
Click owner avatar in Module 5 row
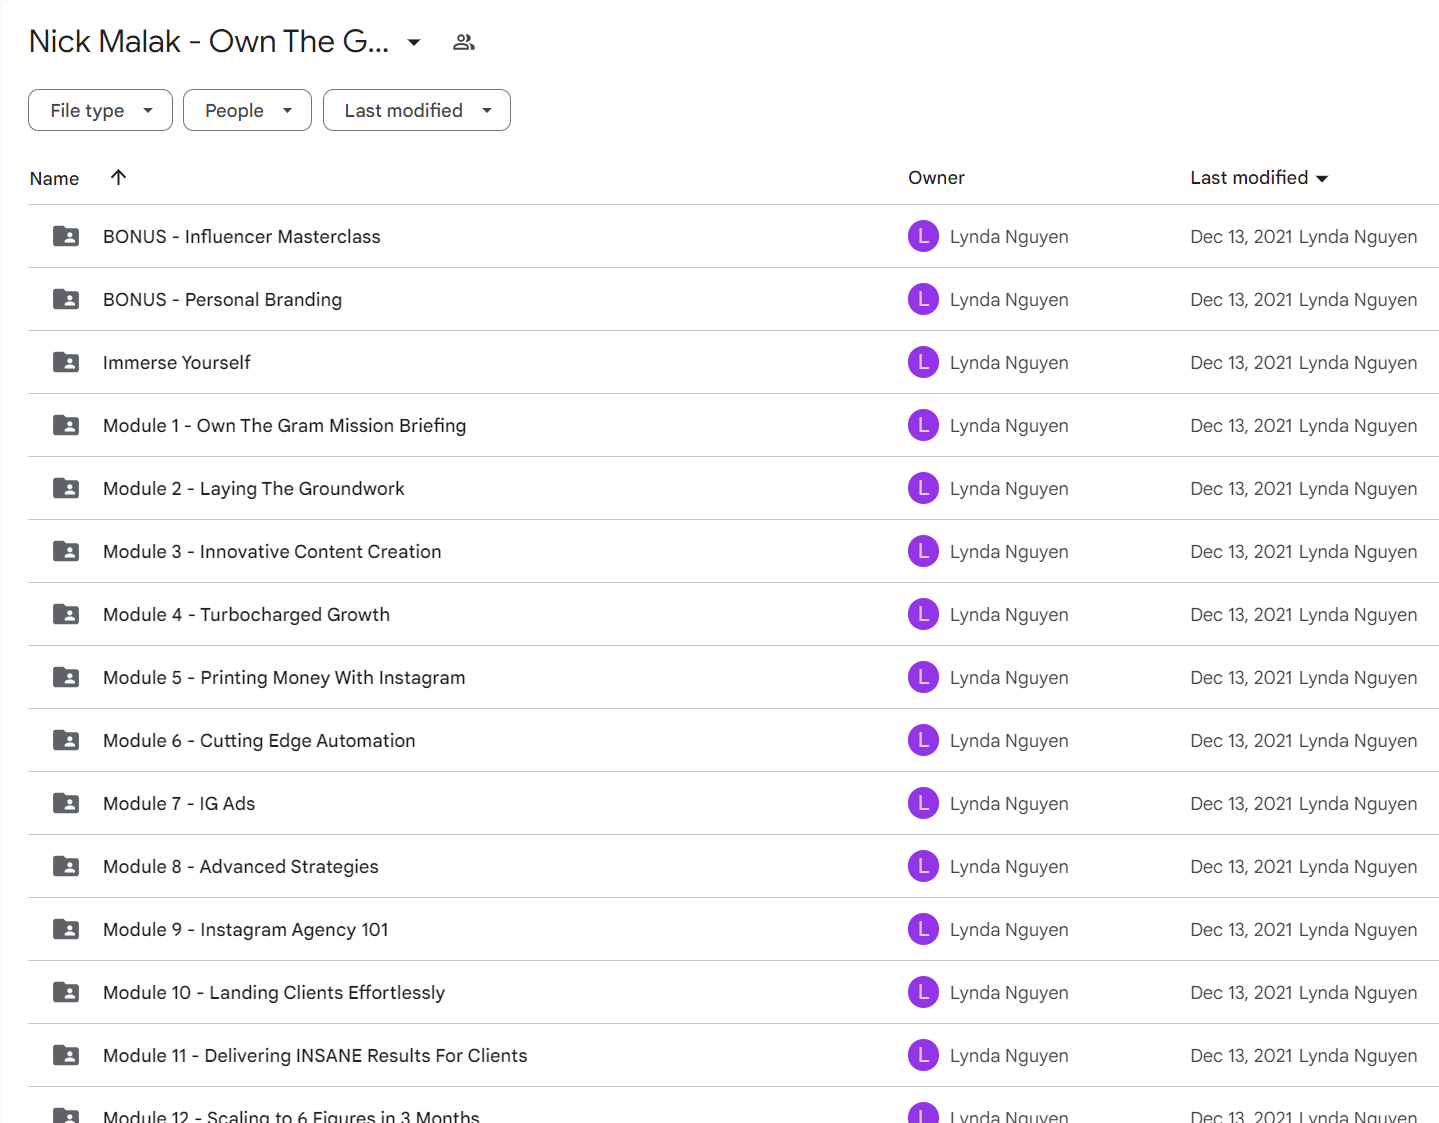(923, 677)
